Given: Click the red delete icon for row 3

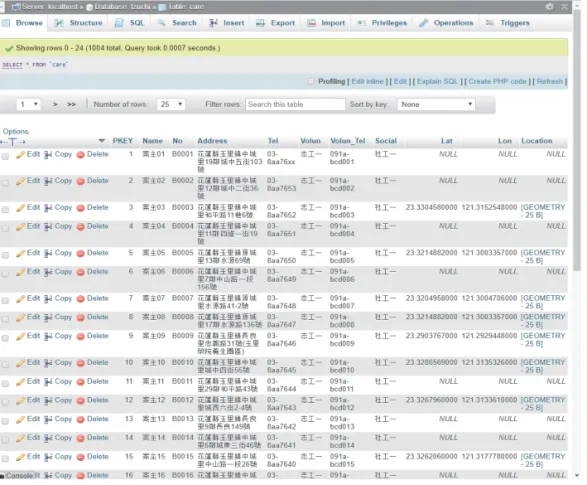Looking at the screenshot, I should point(80,208).
